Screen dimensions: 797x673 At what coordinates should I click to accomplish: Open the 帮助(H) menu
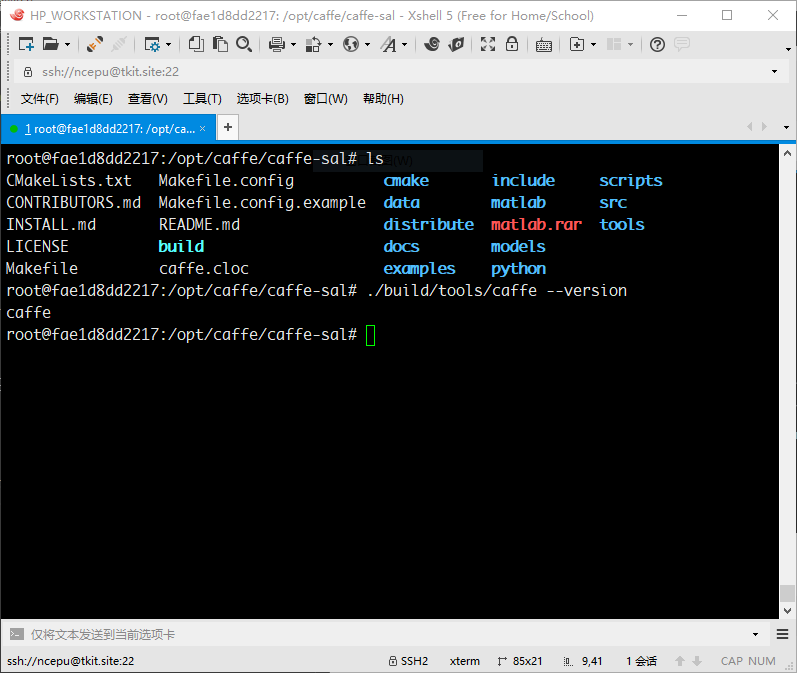point(383,99)
